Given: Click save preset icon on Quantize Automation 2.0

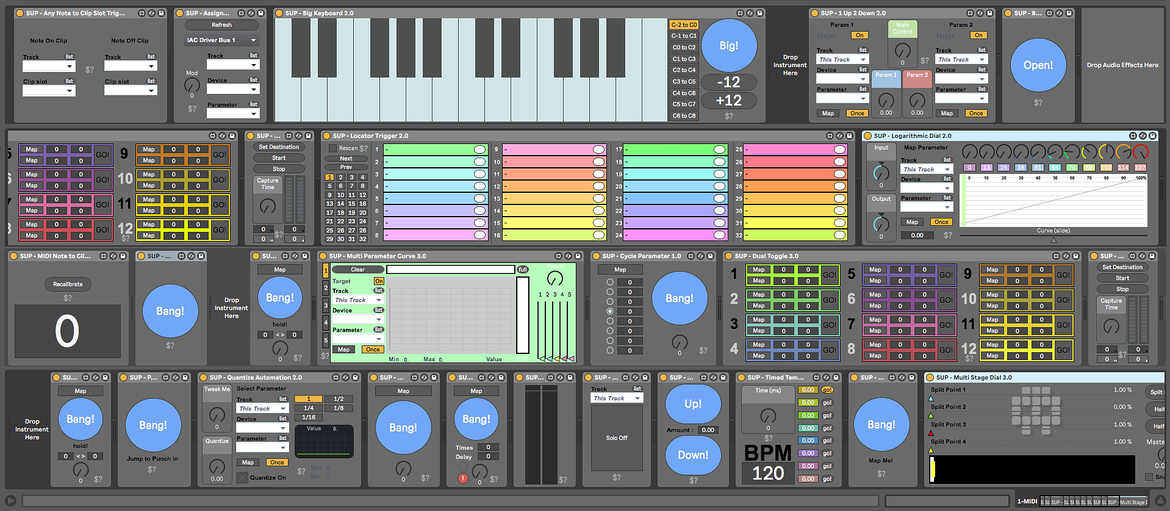Looking at the screenshot, I should (357, 377).
